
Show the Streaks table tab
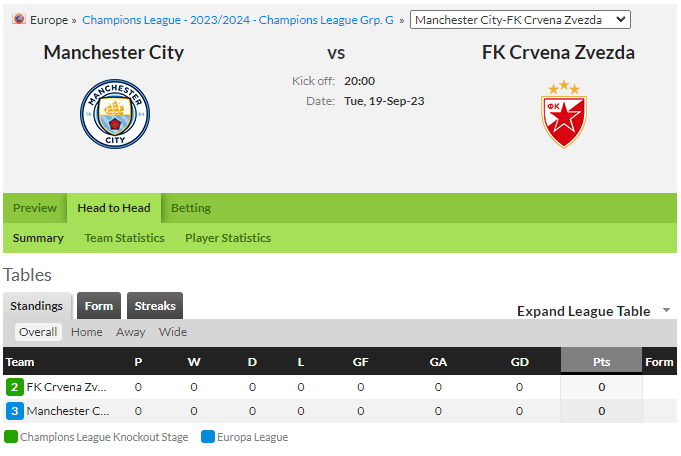pyautogui.click(x=155, y=306)
